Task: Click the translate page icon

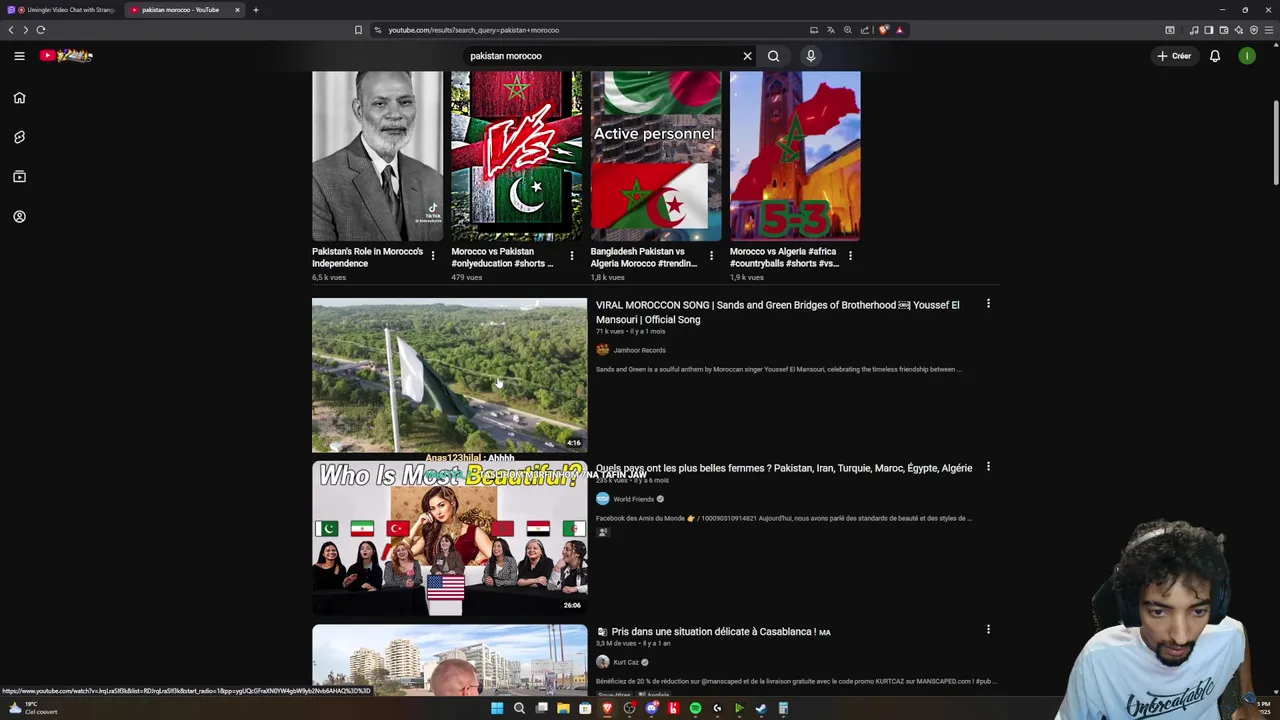Action: point(830,30)
